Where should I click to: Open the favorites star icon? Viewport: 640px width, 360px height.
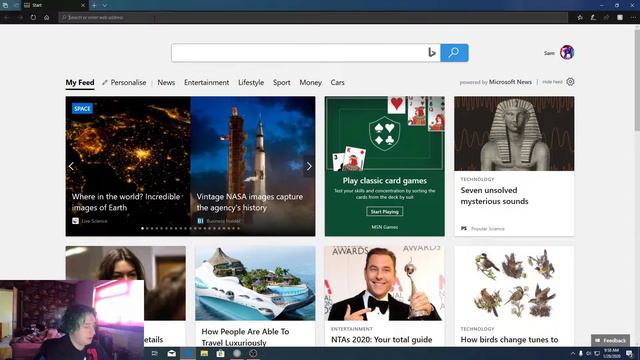[x=580, y=18]
